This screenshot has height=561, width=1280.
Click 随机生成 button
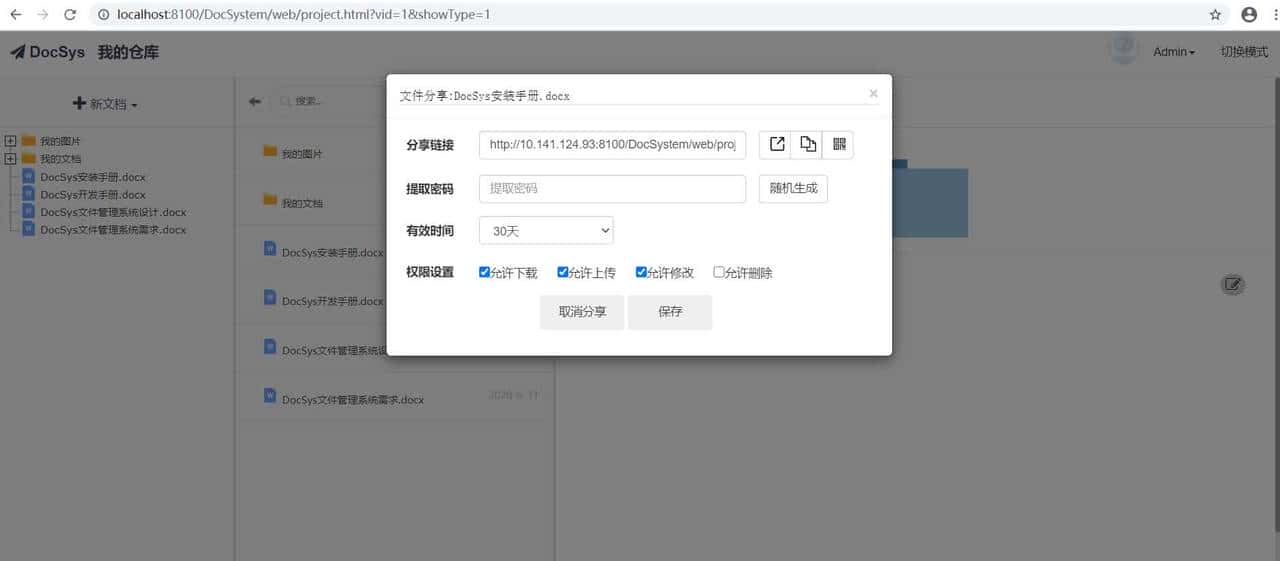793,188
